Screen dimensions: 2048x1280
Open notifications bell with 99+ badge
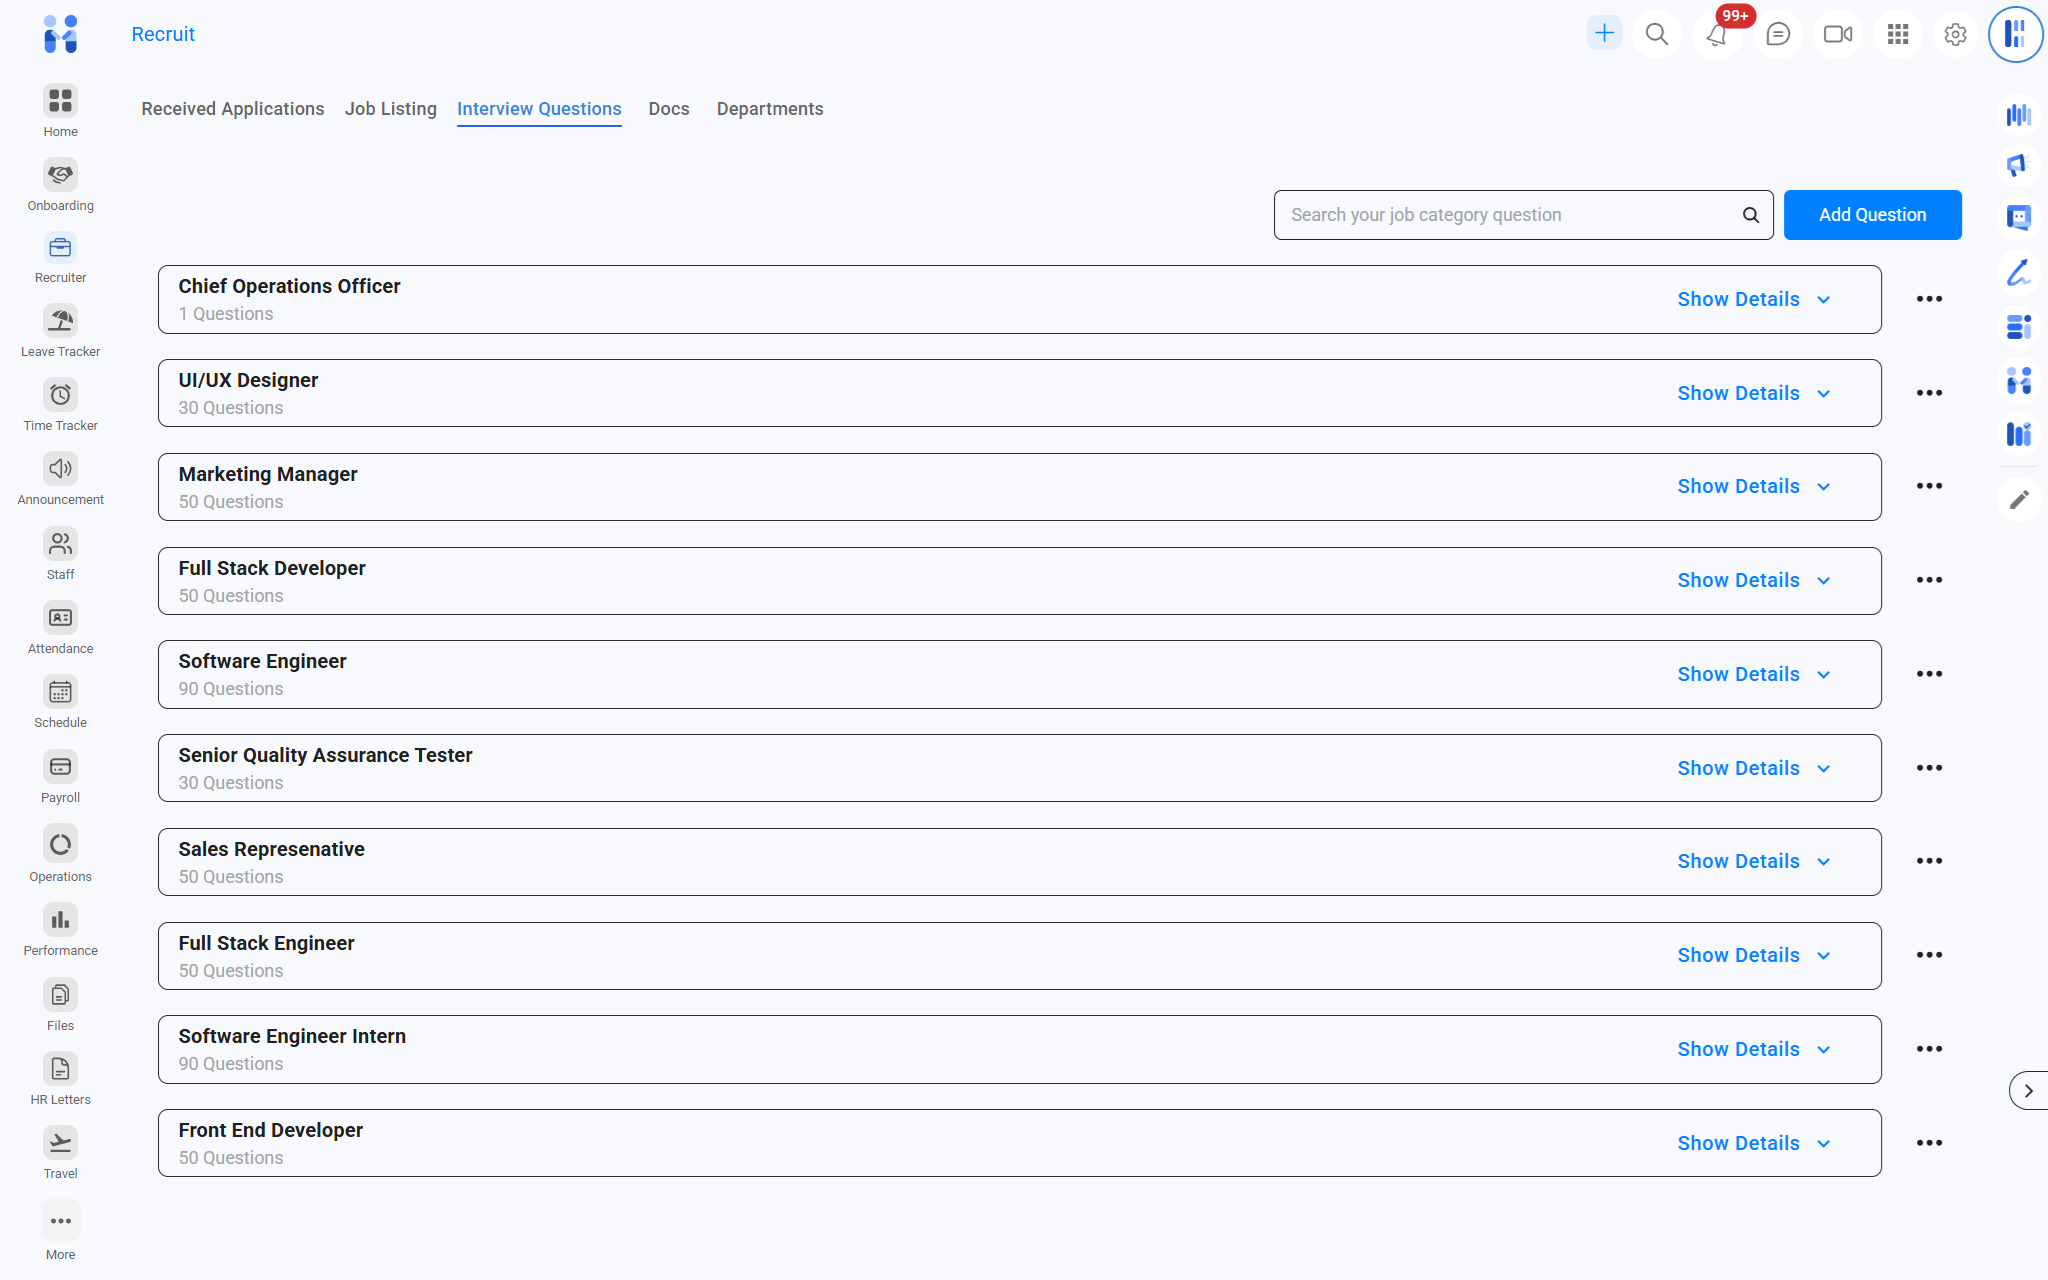[1717, 35]
